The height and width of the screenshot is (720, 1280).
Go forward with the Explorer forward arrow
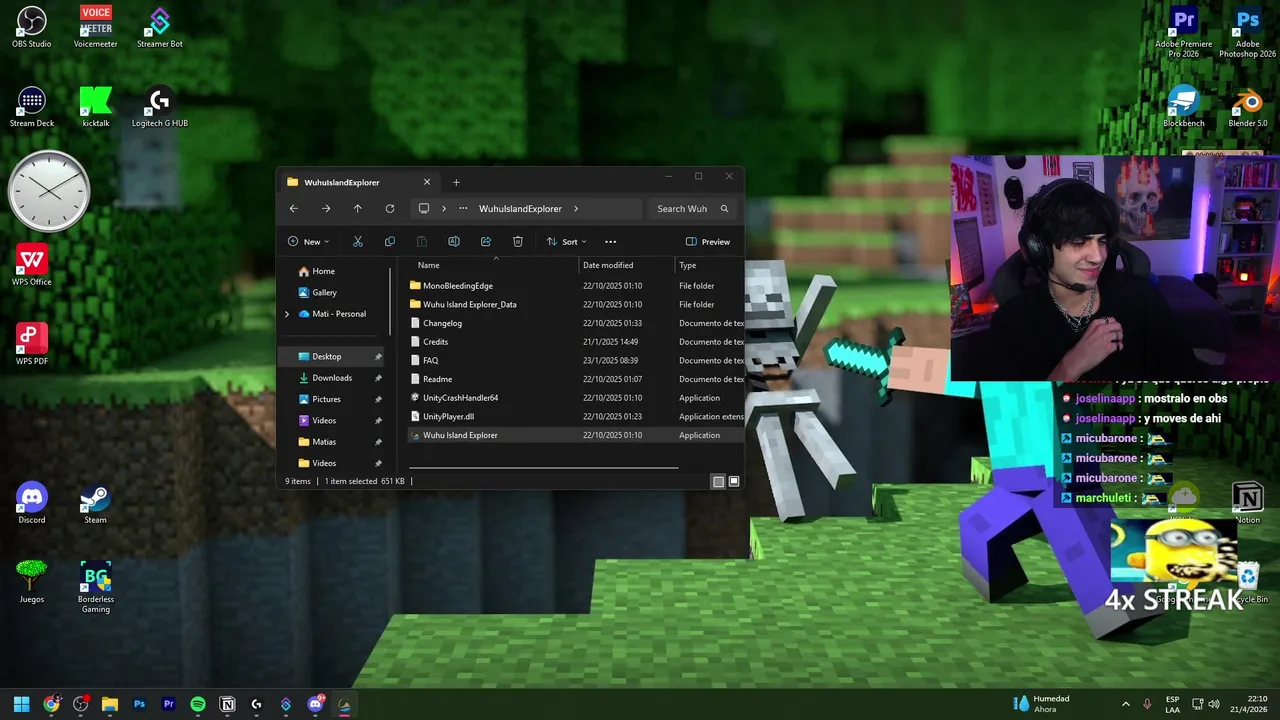pyautogui.click(x=326, y=209)
